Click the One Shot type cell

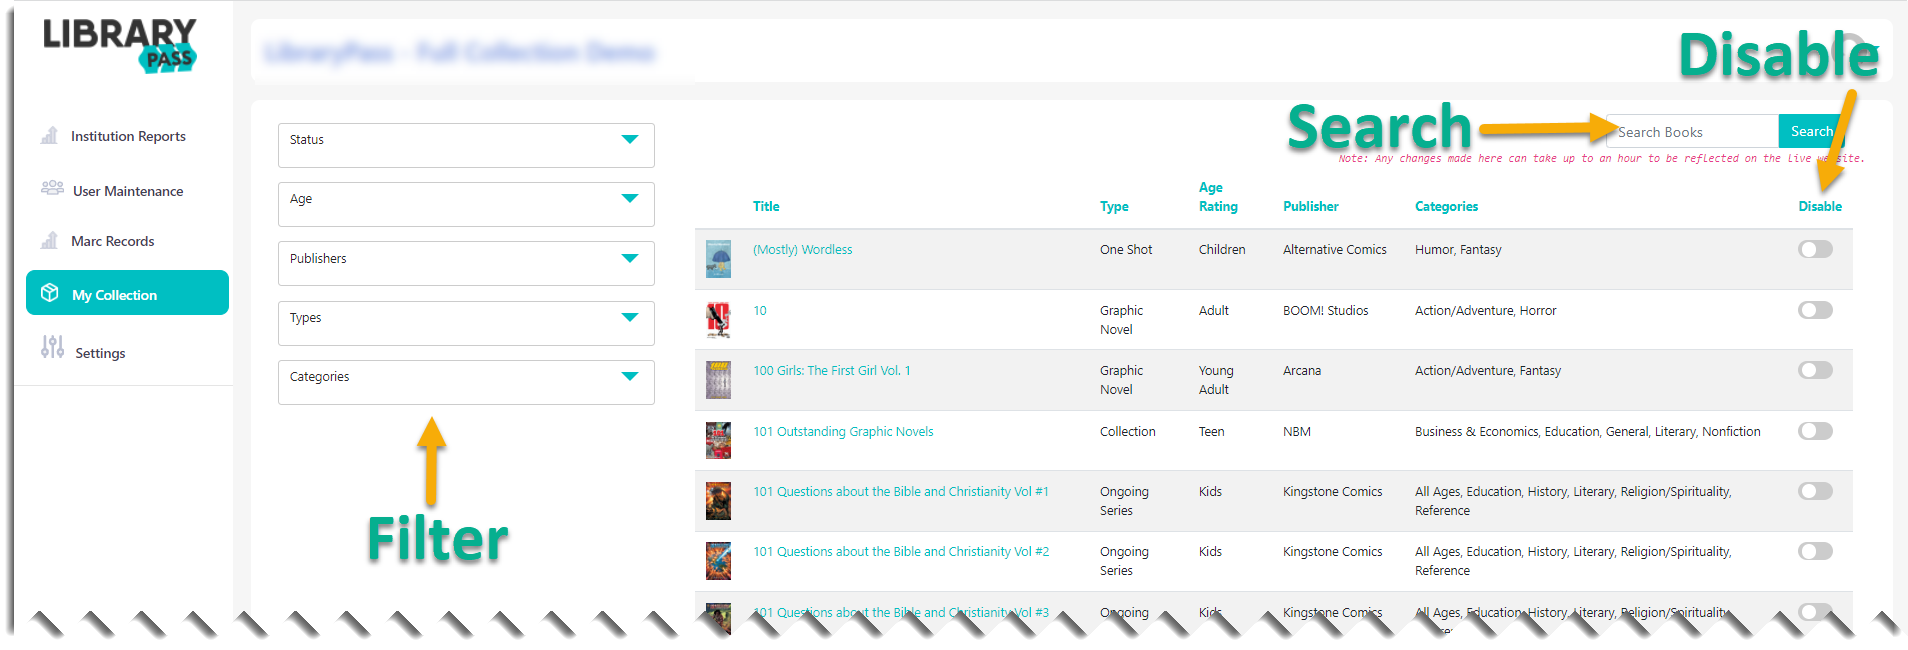tap(1126, 250)
